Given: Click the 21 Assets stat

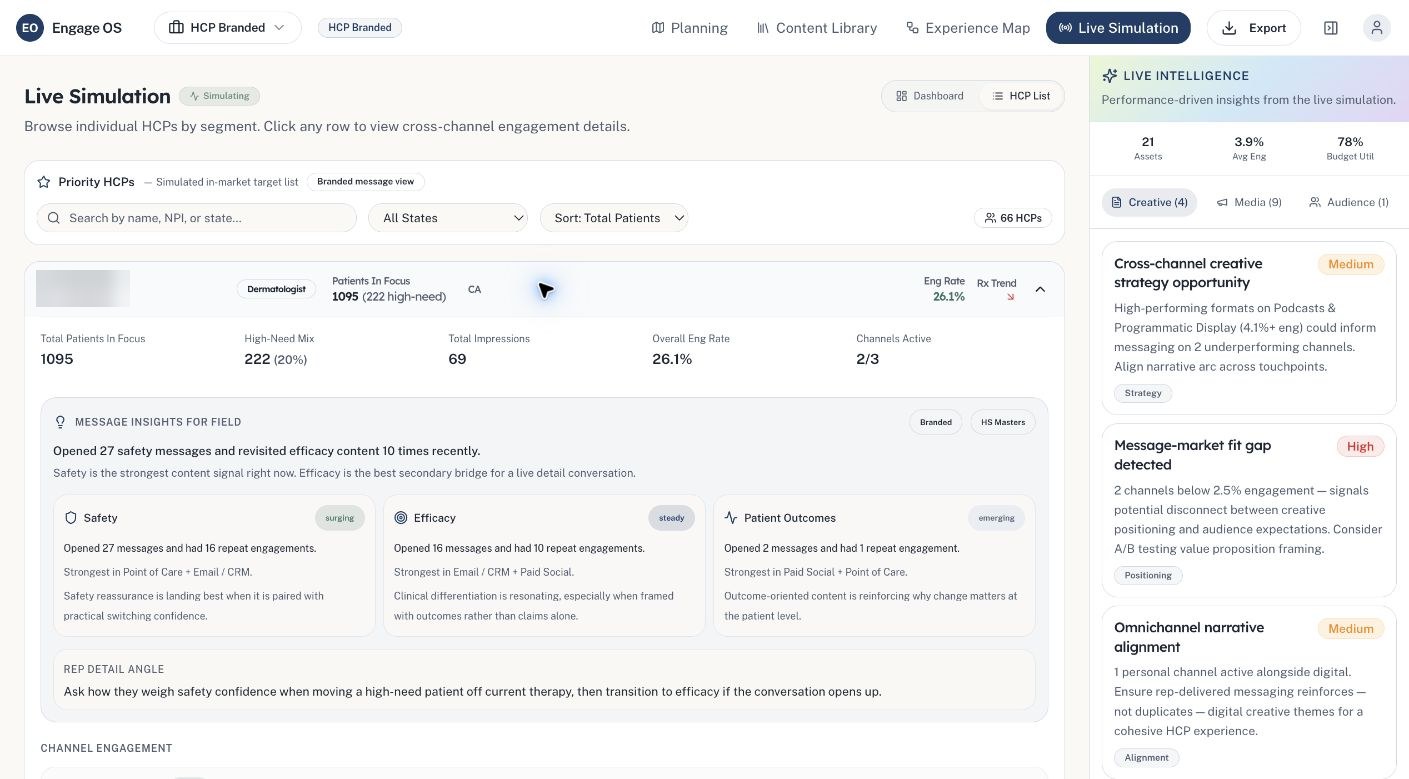Looking at the screenshot, I should coord(1148,148).
